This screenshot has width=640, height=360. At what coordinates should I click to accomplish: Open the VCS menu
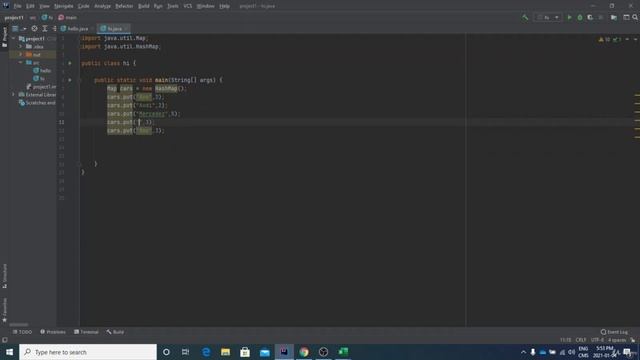pyautogui.click(x=188, y=6)
